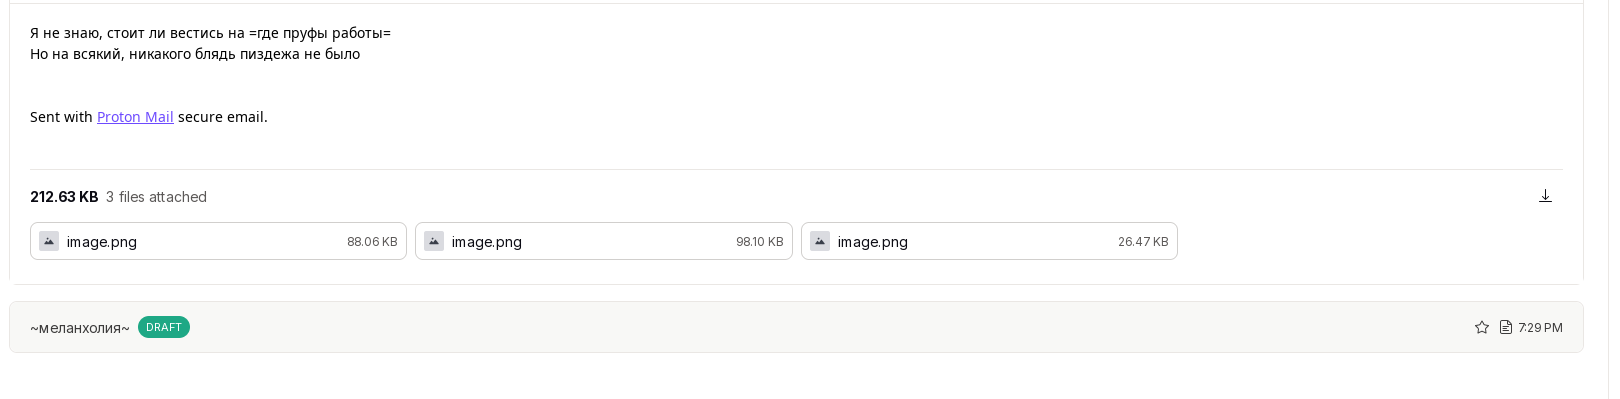The width and height of the screenshot is (1620, 399).
Task: Open the image.png attachment sized 98.10 KB
Action: [x=604, y=241]
